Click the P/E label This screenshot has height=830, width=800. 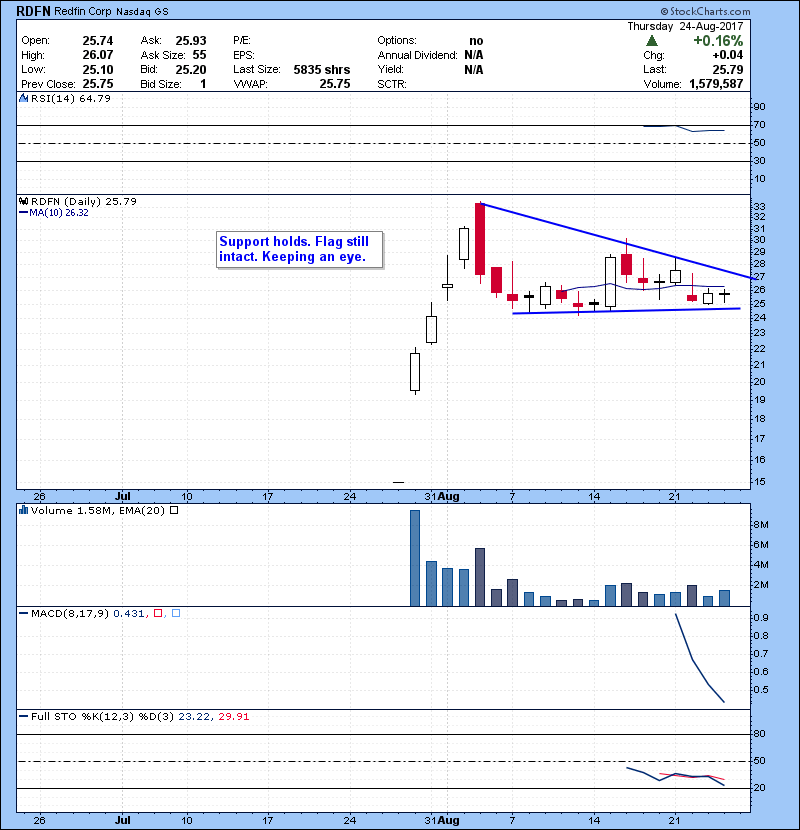(242, 41)
